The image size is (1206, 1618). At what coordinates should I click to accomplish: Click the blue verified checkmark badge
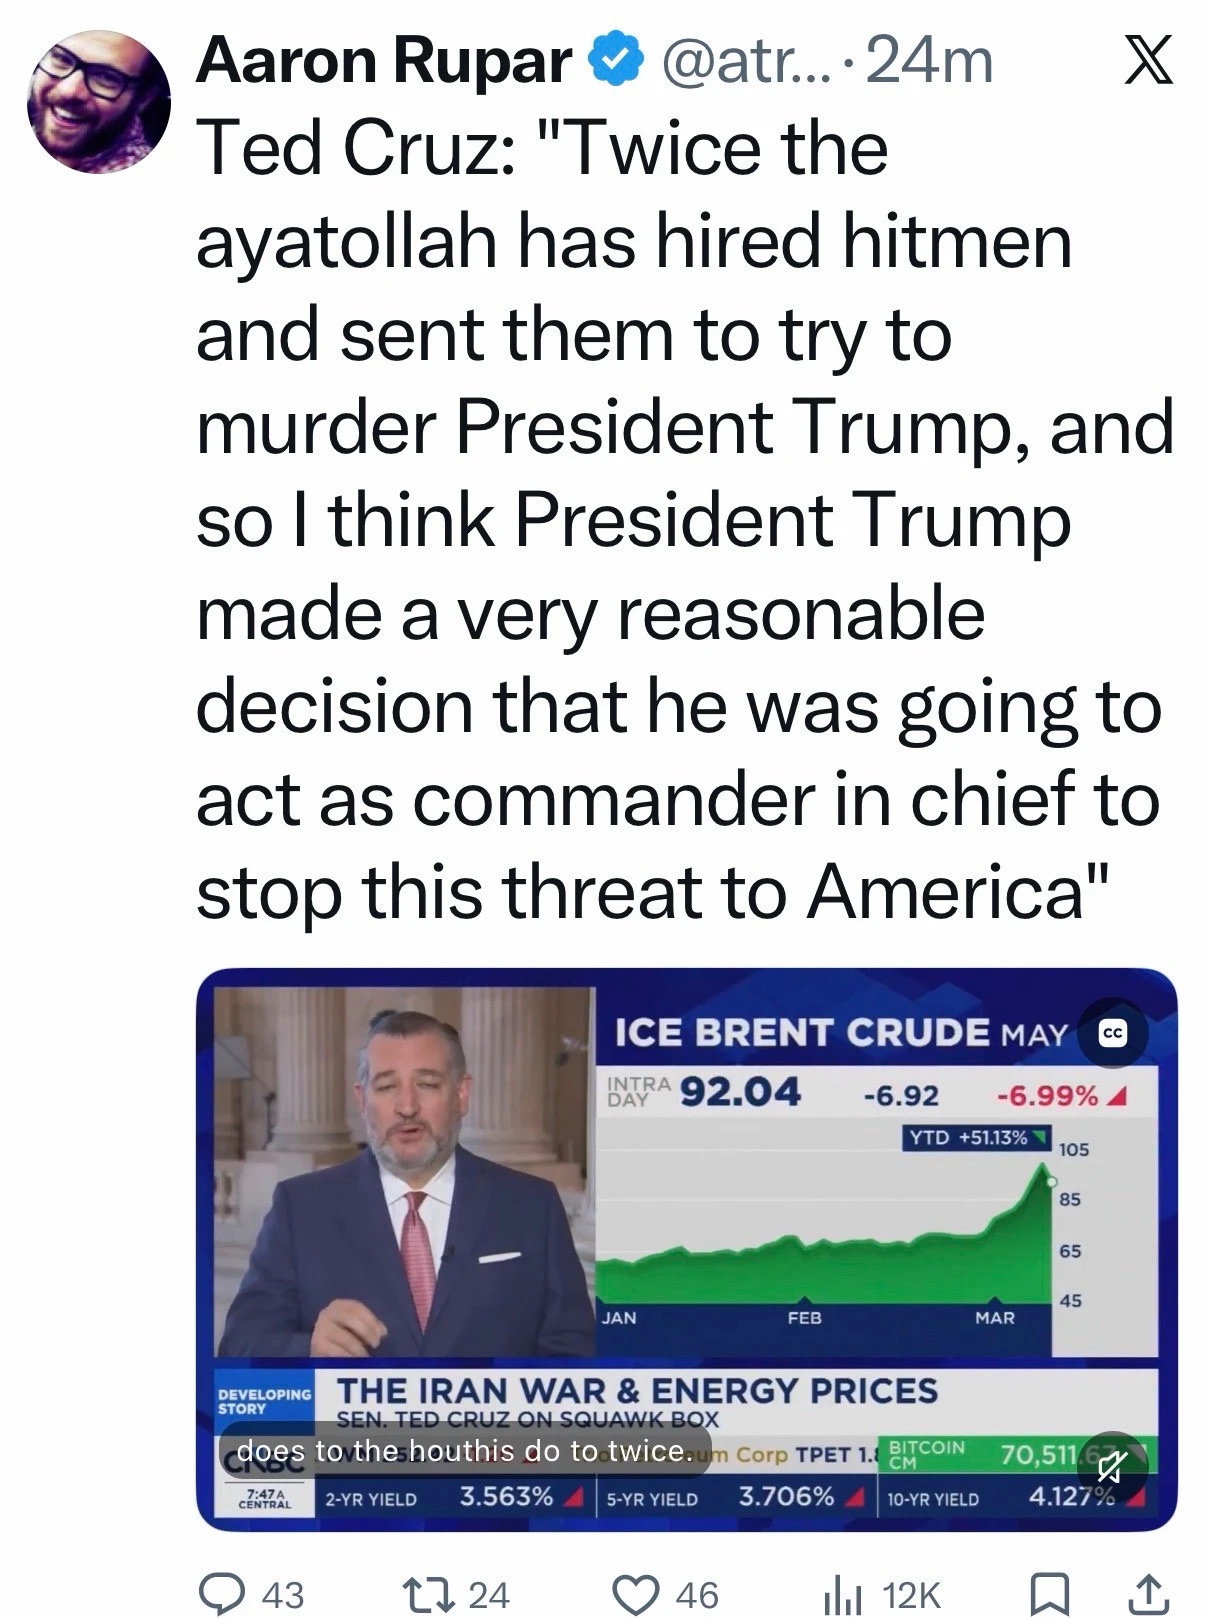618,61
